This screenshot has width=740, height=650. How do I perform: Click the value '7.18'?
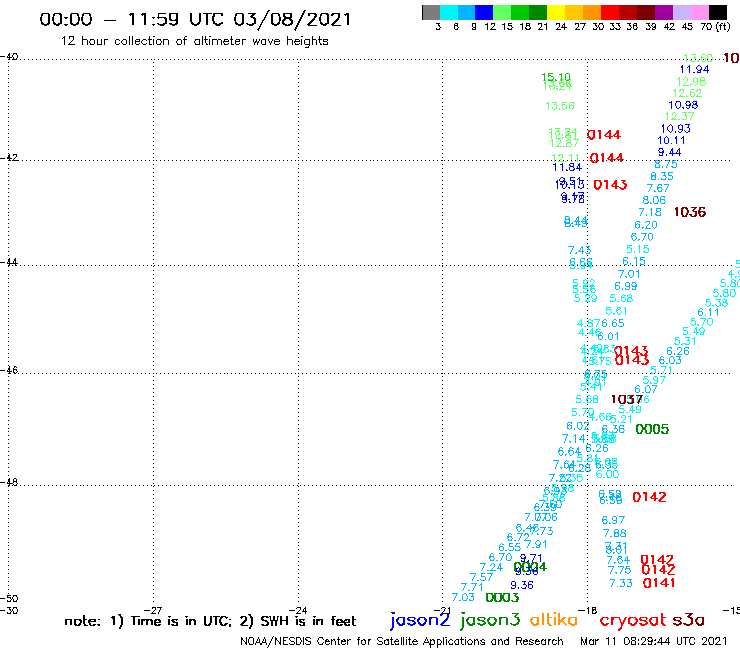tap(650, 212)
